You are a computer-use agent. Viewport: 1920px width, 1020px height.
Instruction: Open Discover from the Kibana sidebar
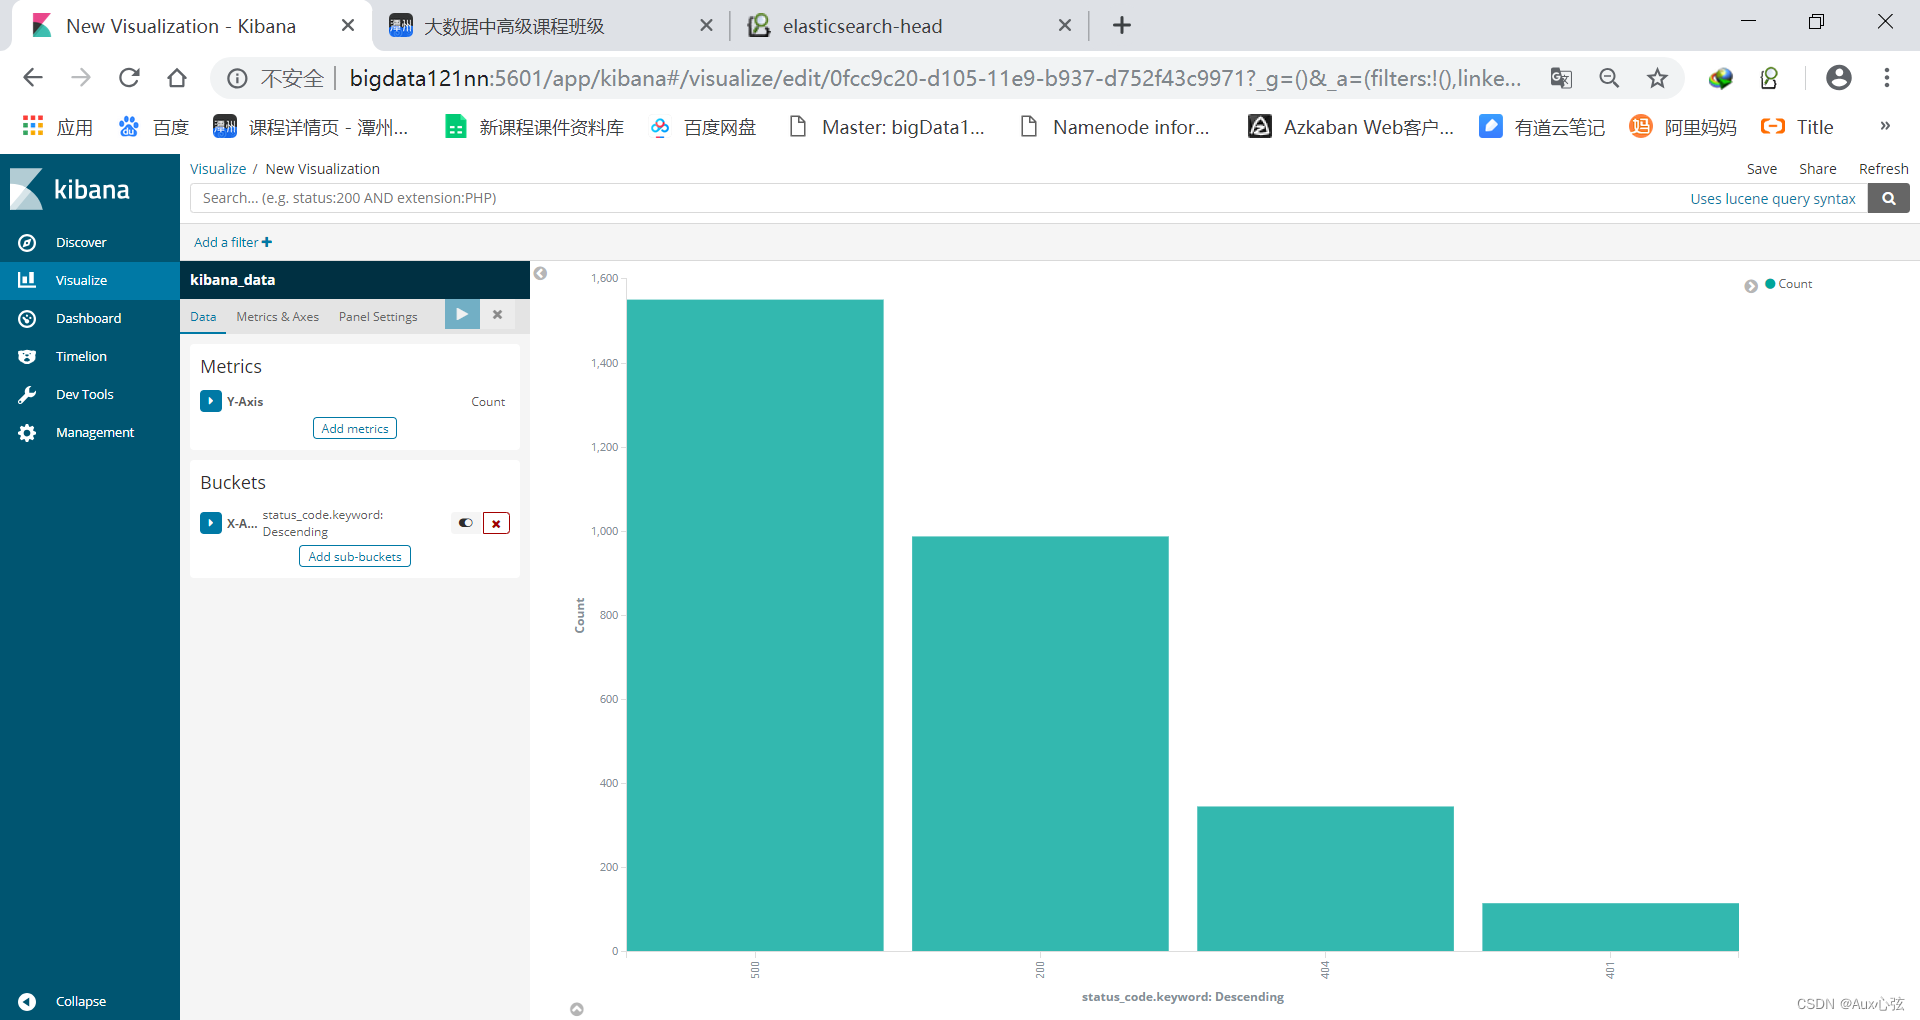(x=81, y=242)
